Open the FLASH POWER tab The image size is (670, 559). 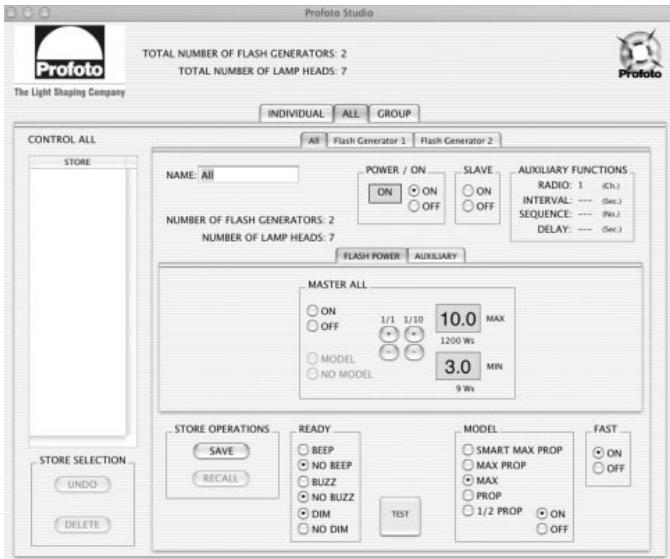(x=371, y=256)
